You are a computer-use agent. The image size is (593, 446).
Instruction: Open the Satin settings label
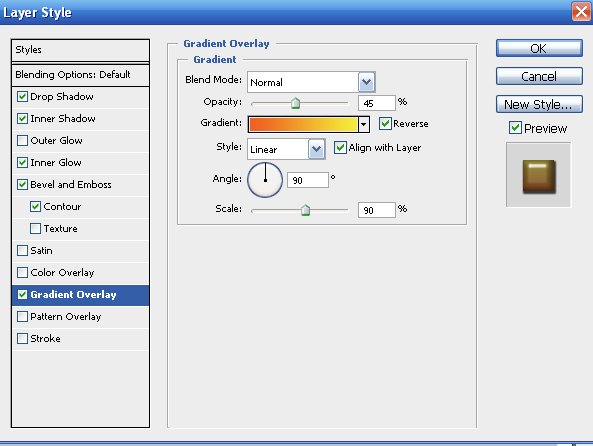(x=41, y=250)
